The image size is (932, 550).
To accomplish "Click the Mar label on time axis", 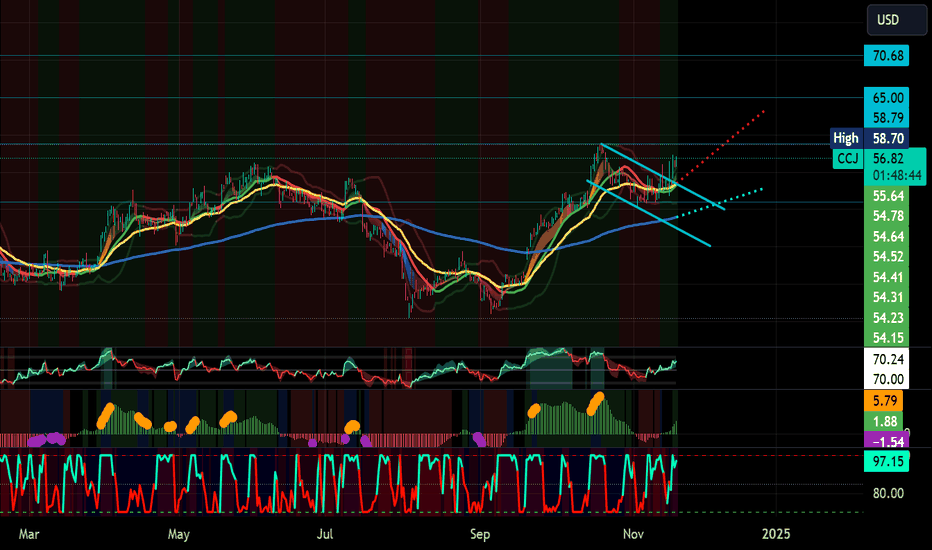I will coord(29,534).
